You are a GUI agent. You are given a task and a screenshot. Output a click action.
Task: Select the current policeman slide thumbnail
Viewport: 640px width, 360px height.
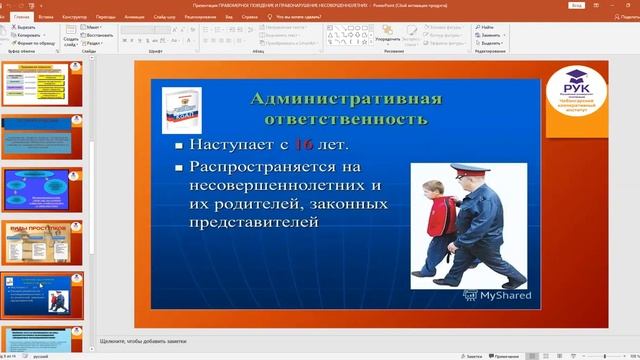42,296
